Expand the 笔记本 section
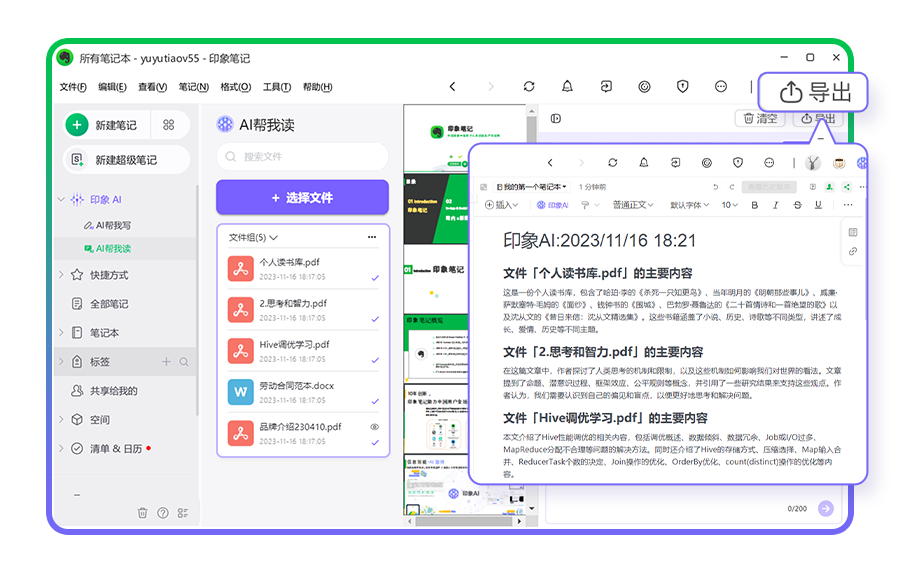900x576 pixels. pos(61,332)
